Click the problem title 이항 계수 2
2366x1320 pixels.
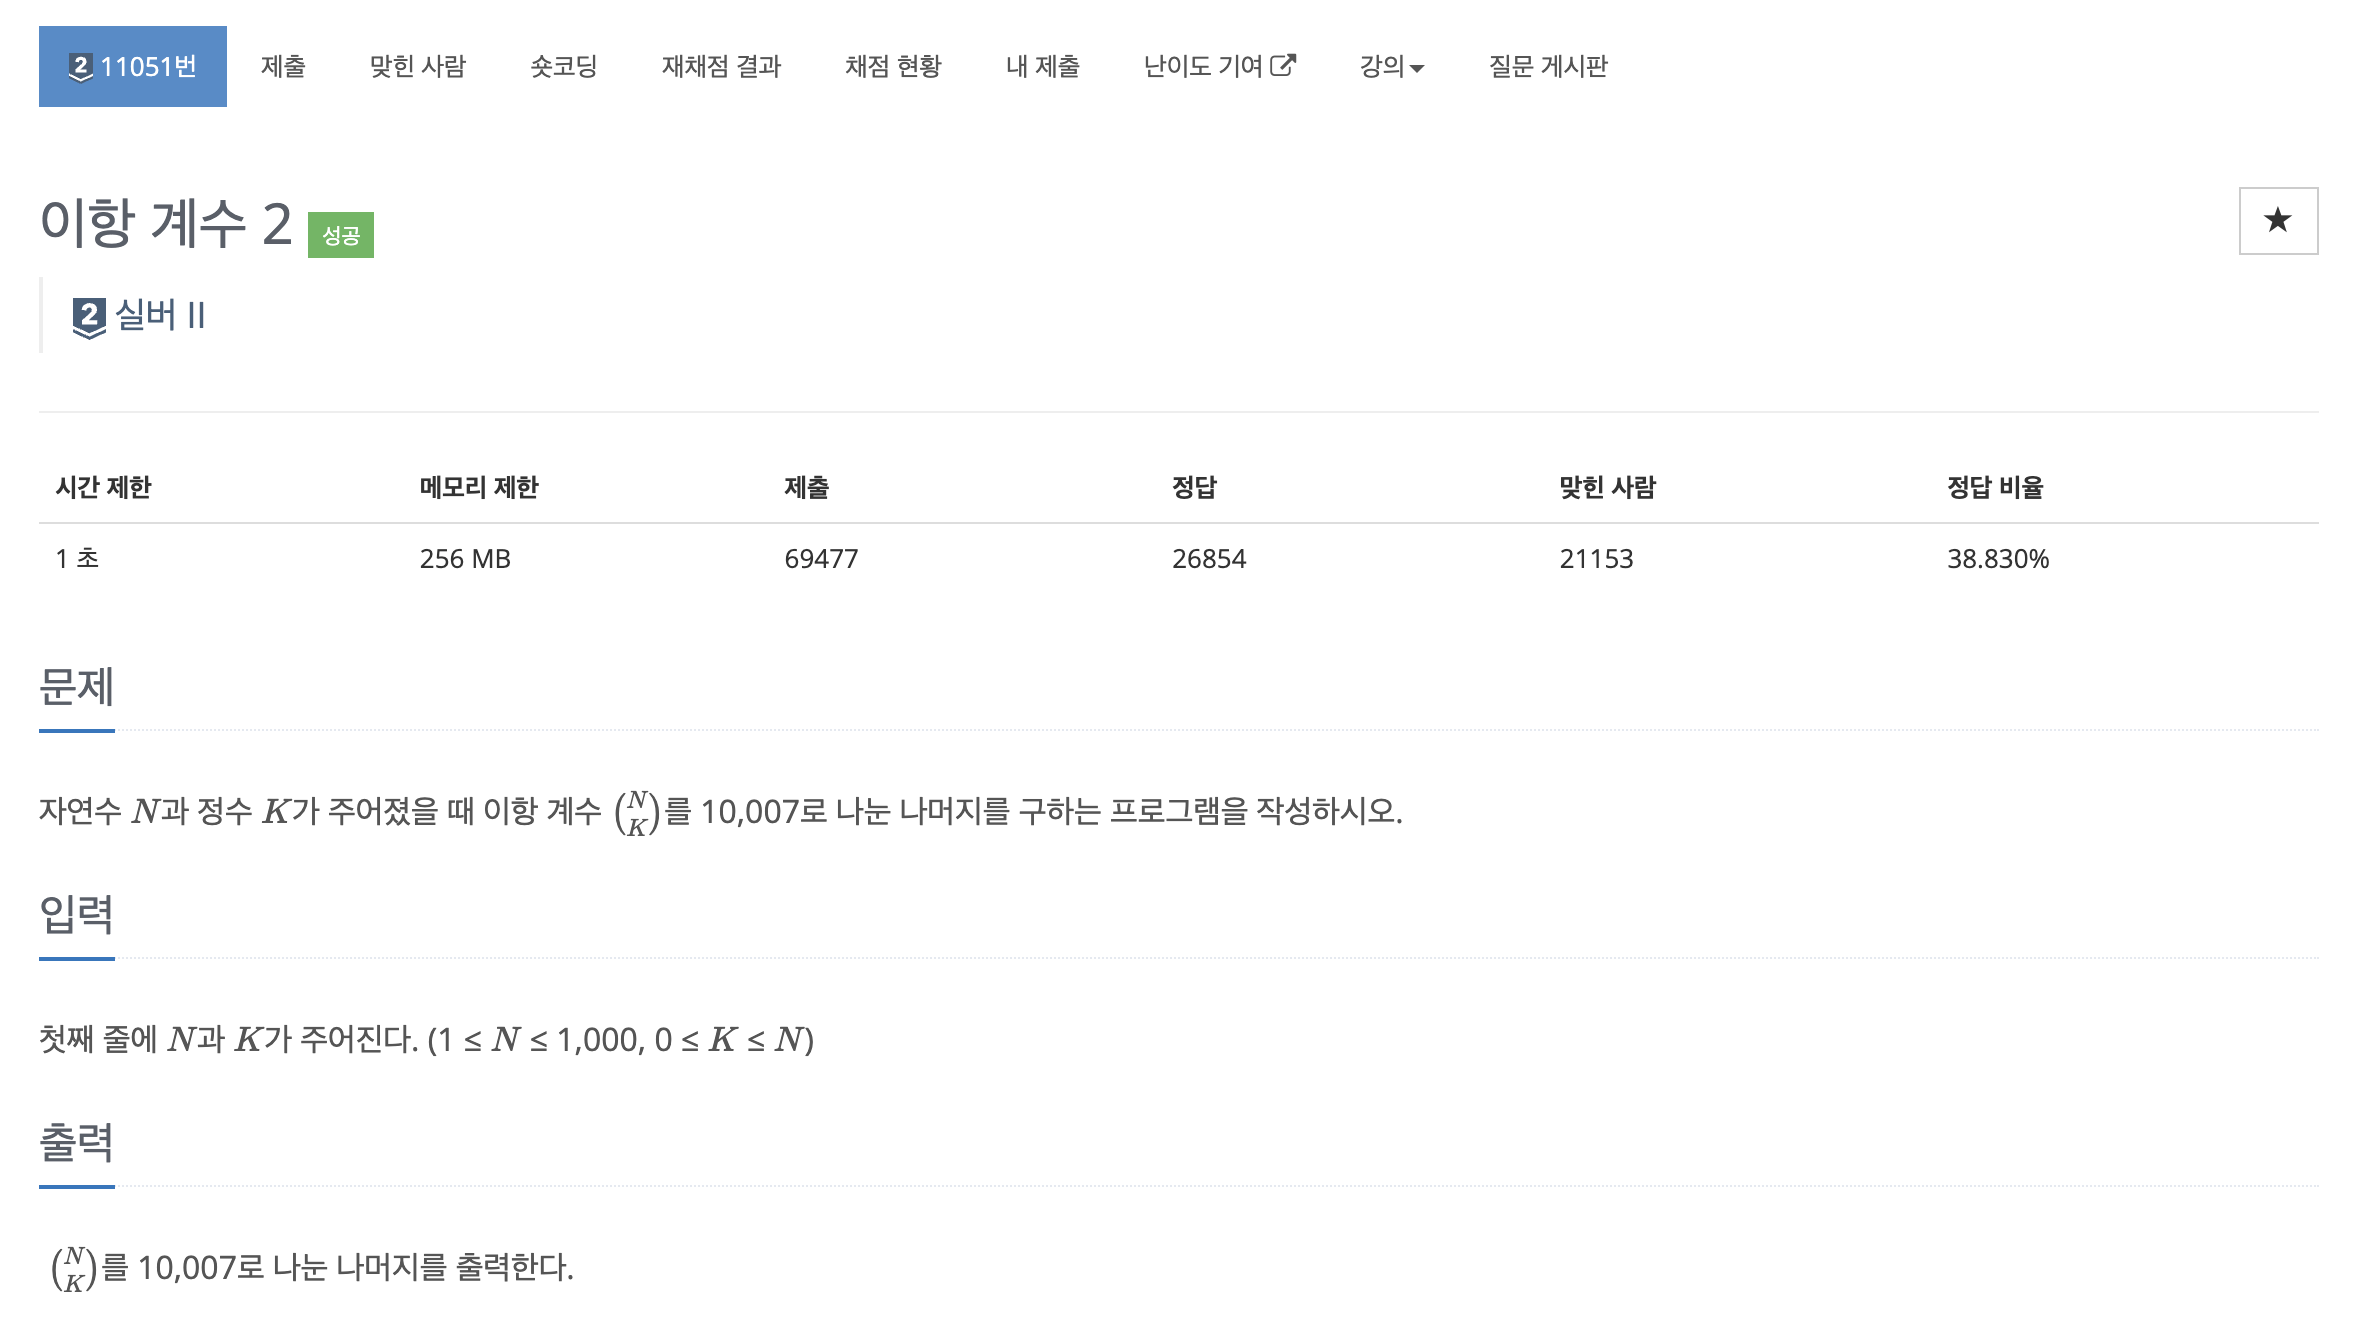[x=166, y=223]
